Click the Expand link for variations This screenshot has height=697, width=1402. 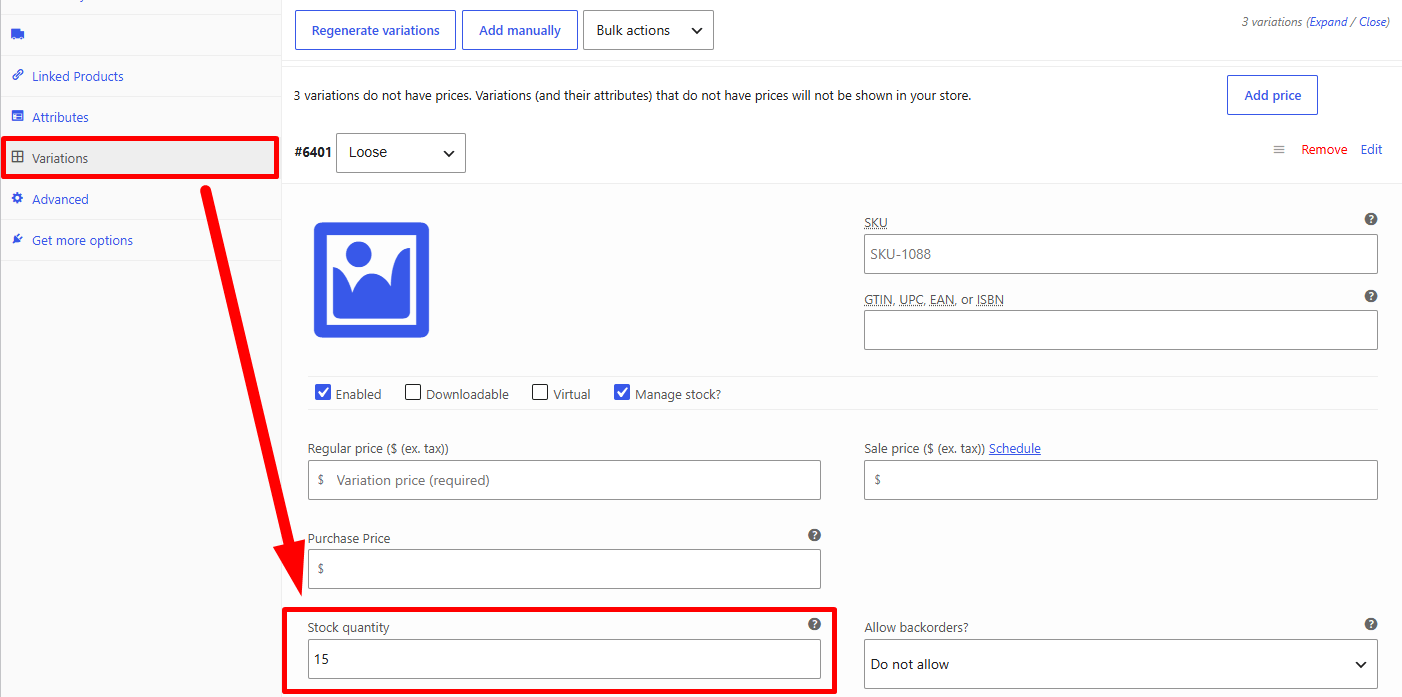(x=1328, y=22)
